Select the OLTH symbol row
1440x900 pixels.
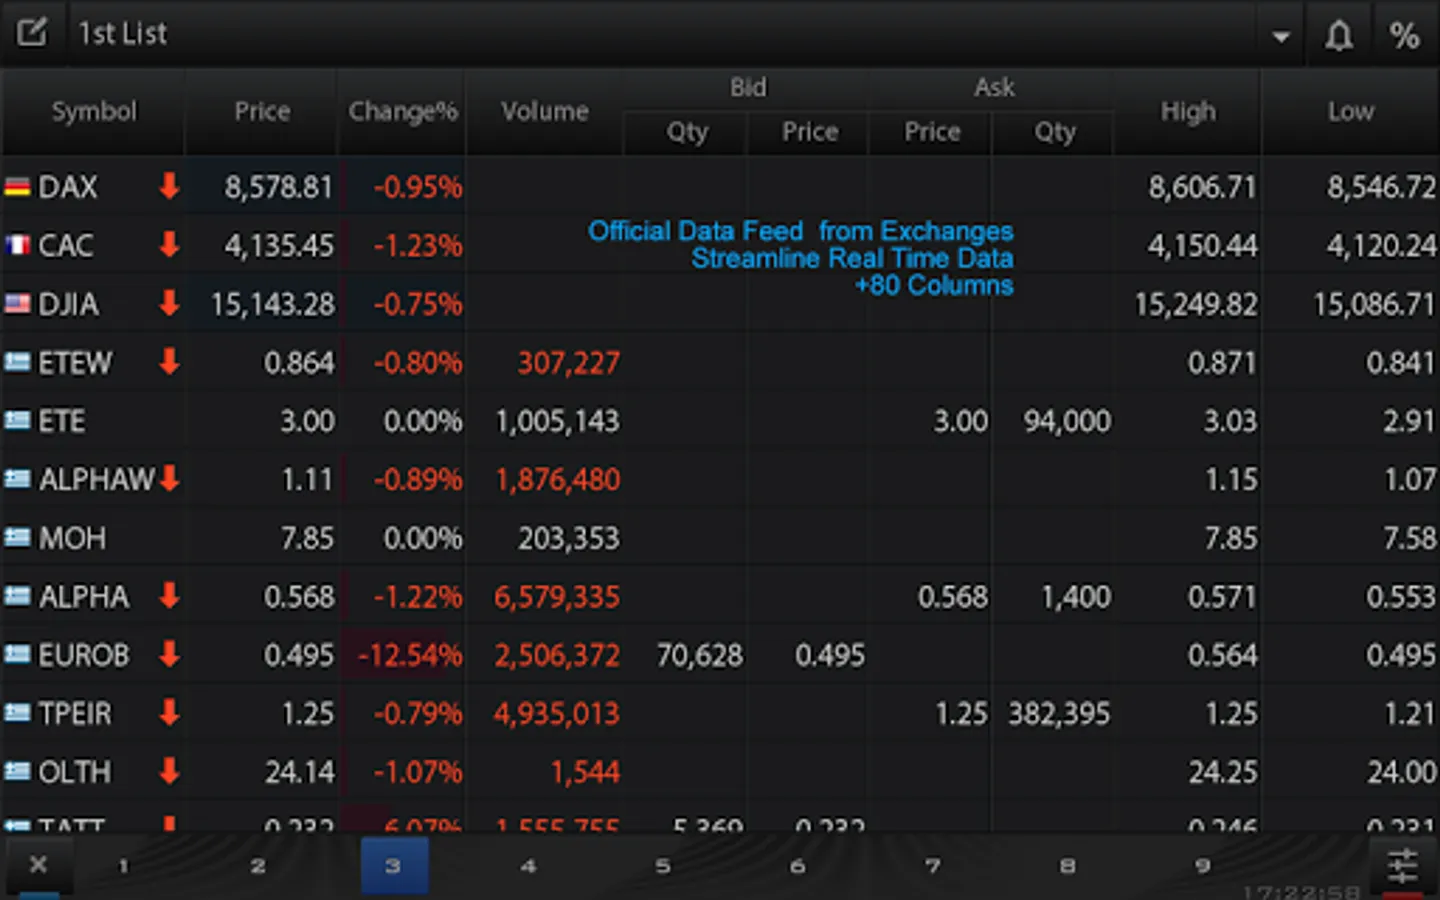tap(720, 772)
